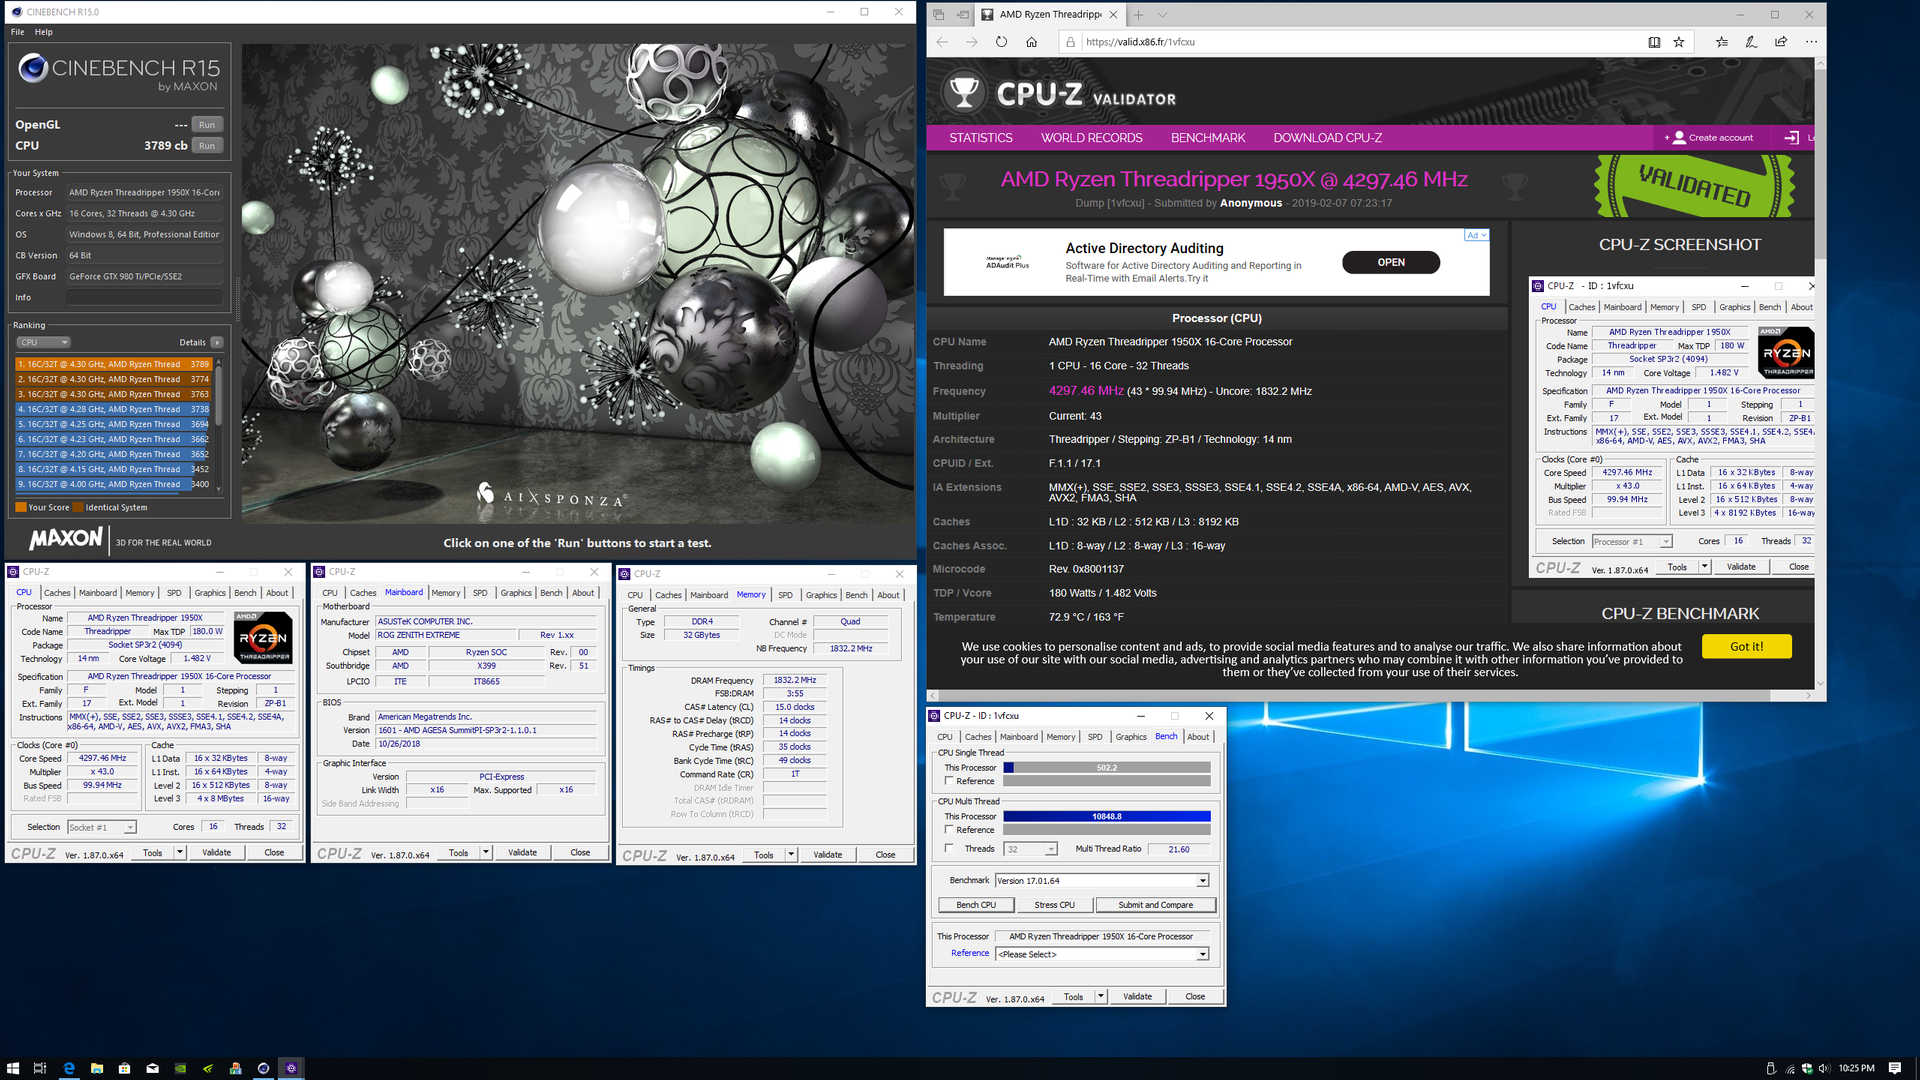This screenshot has width=1920, height=1080.
Task: Open Mail app from taskbar
Action: [x=152, y=1068]
